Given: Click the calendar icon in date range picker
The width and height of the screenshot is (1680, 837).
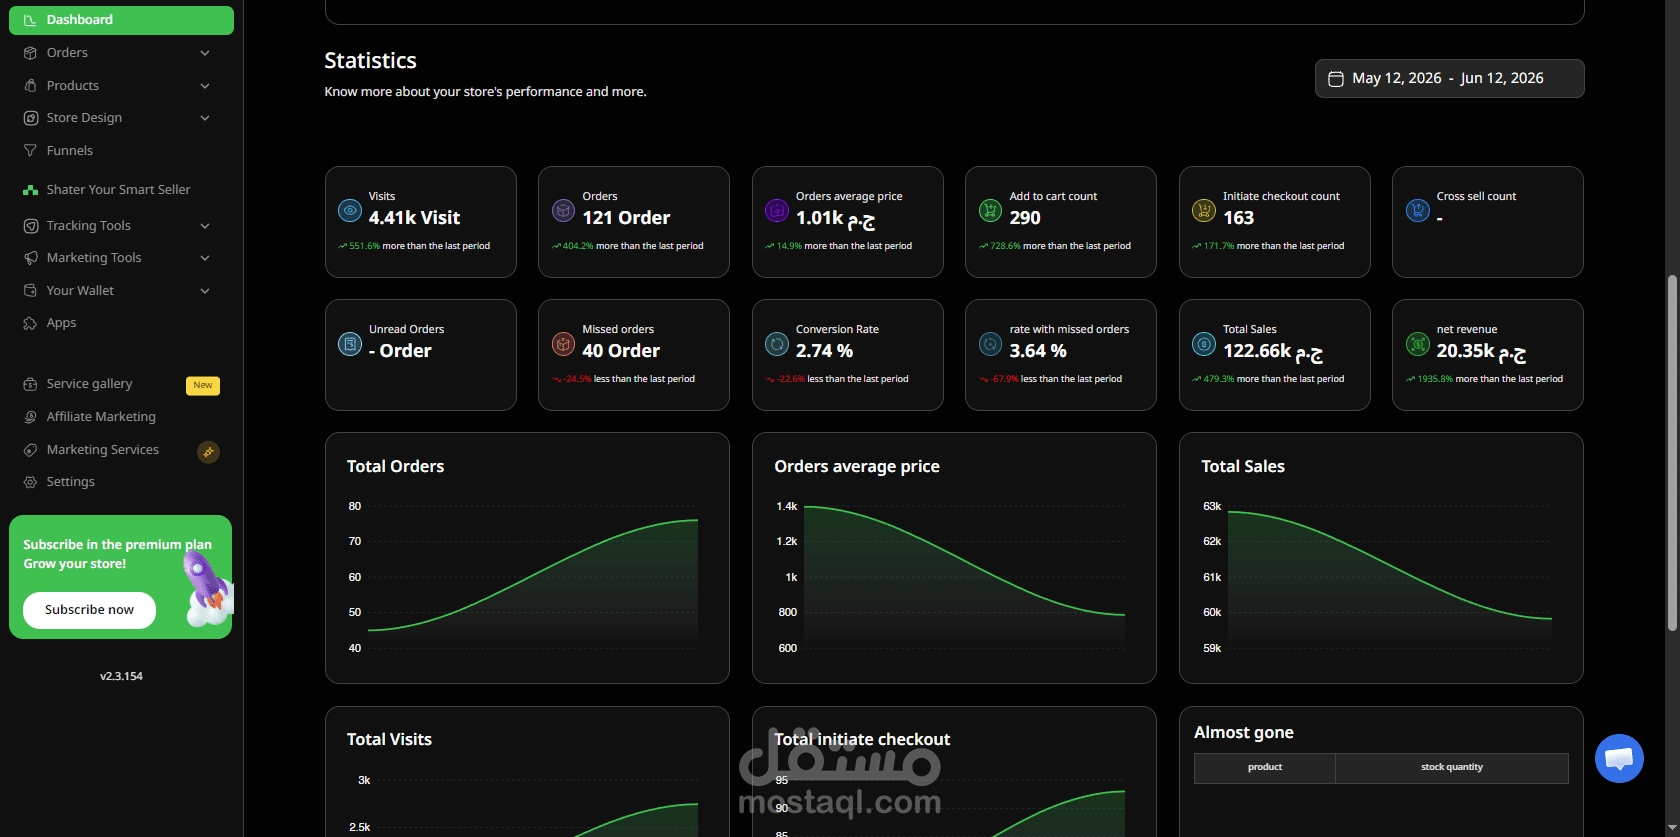Looking at the screenshot, I should coord(1335,78).
